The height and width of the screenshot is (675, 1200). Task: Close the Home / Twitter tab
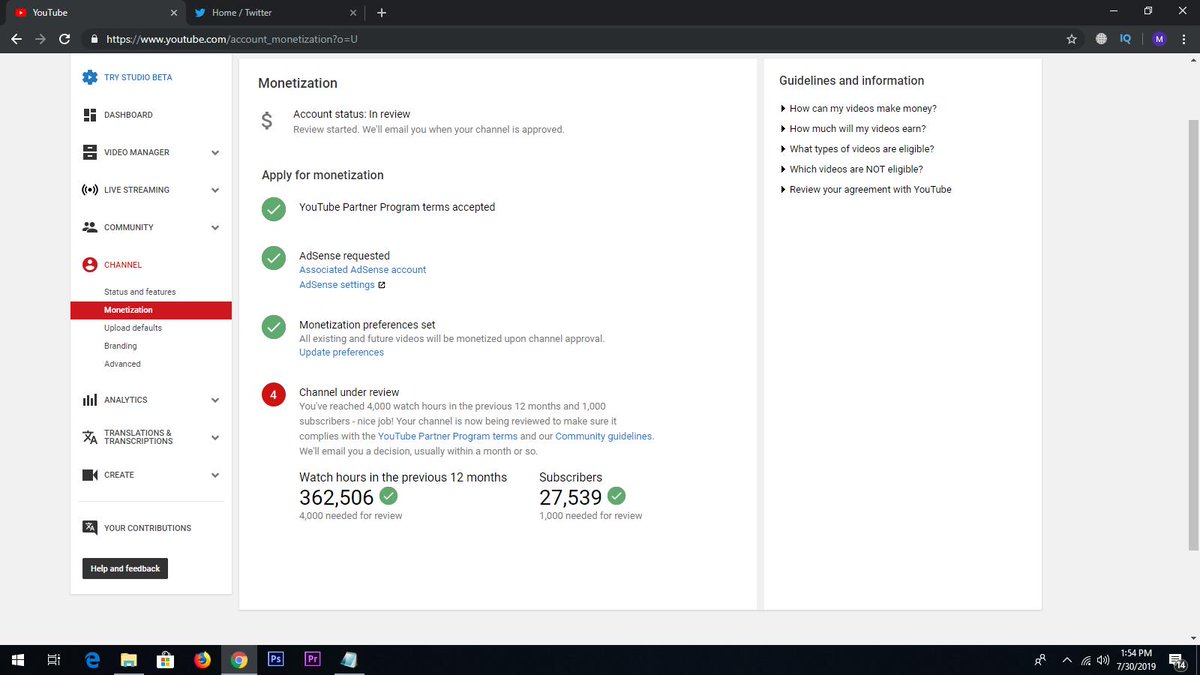pyautogui.click(x=353, y=13)
